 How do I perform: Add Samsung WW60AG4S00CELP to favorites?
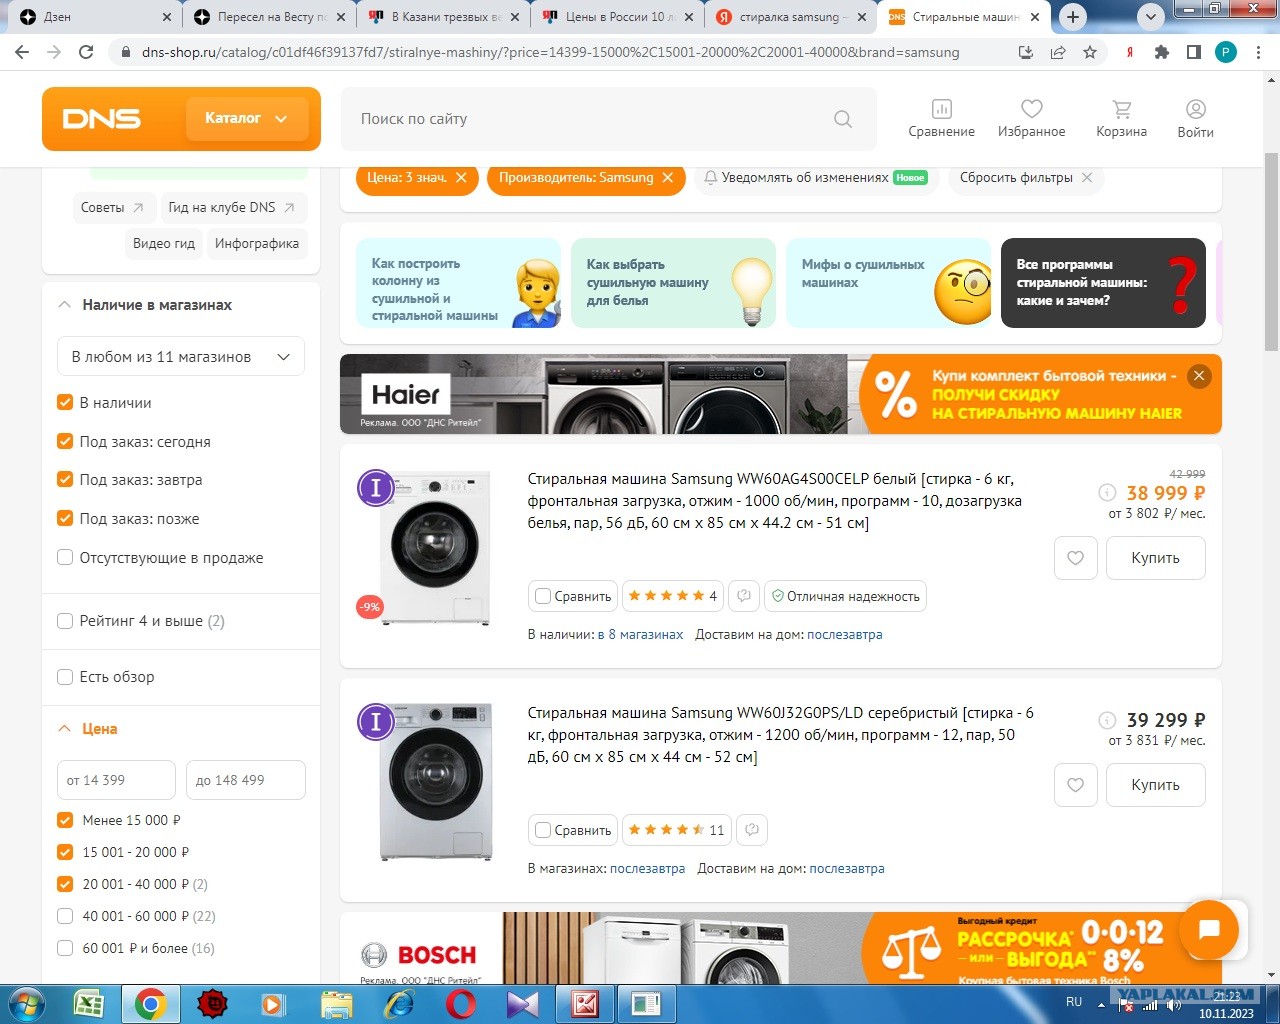click(1076, 558)
